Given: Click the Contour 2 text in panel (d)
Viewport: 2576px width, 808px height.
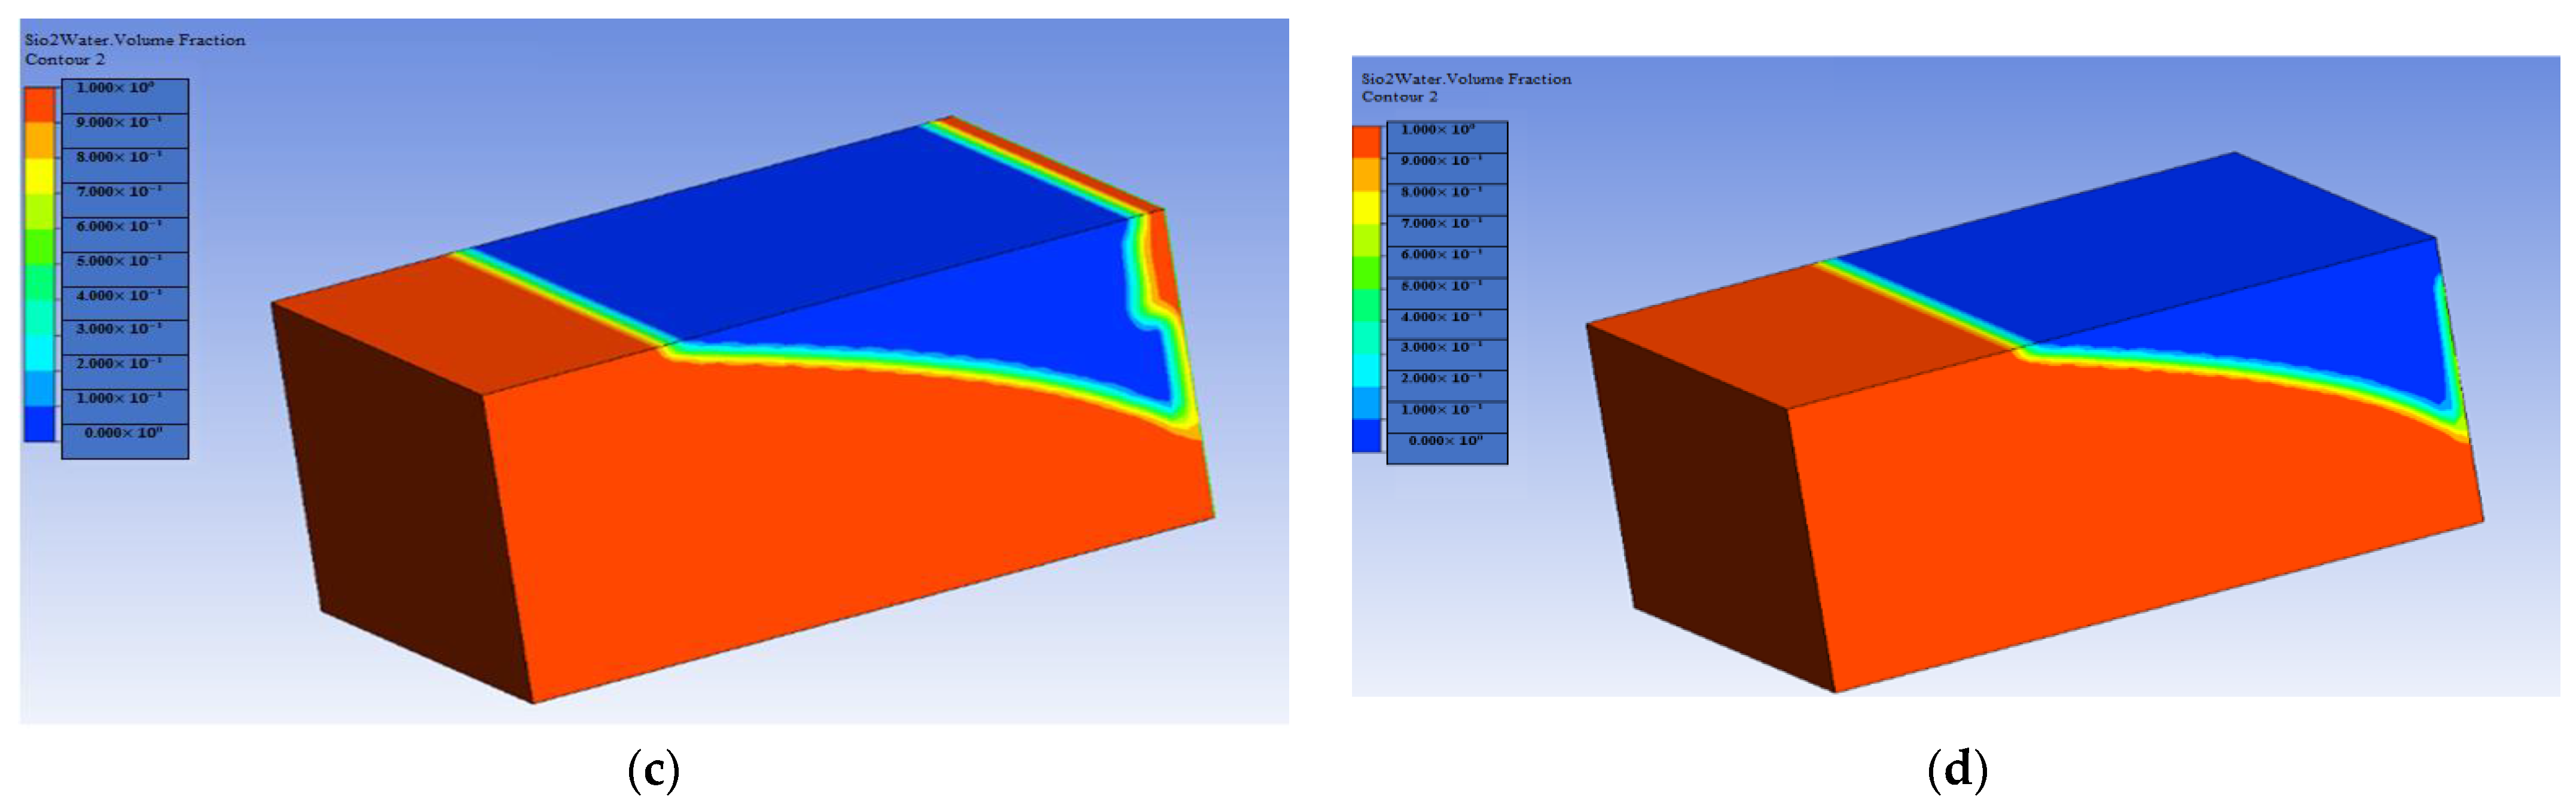Looking at the screenshot, I should (x=1399, y=97).
